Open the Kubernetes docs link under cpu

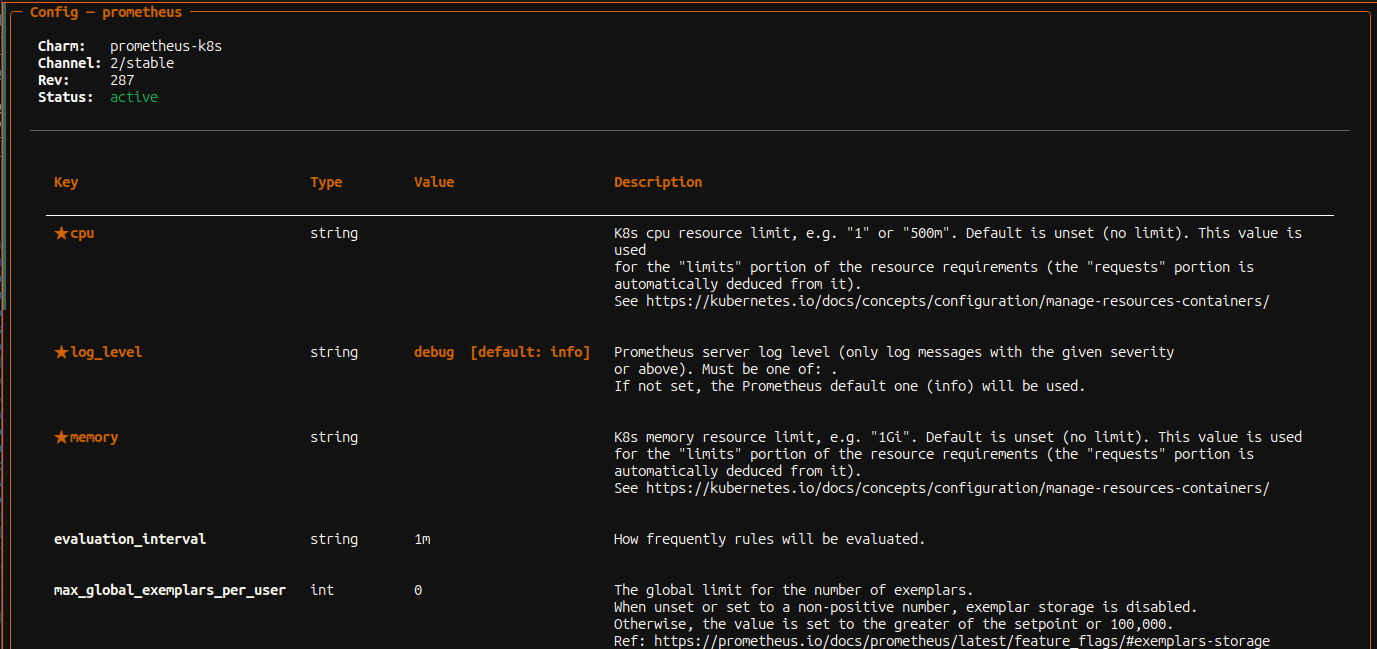point(957,301)
